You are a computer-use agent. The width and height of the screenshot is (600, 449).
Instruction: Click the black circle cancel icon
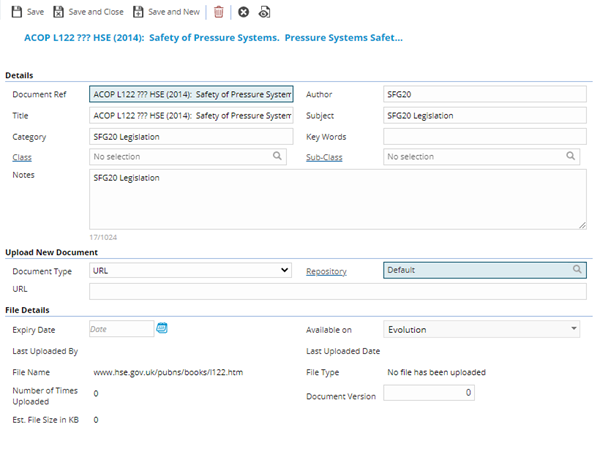[243, 12]
